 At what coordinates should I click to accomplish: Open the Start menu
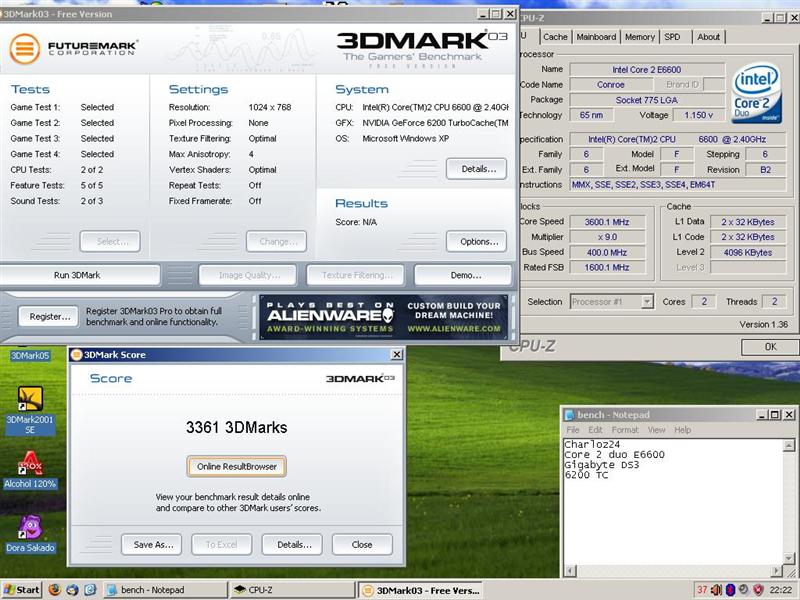pyautogui.click(x=21, y=590)
